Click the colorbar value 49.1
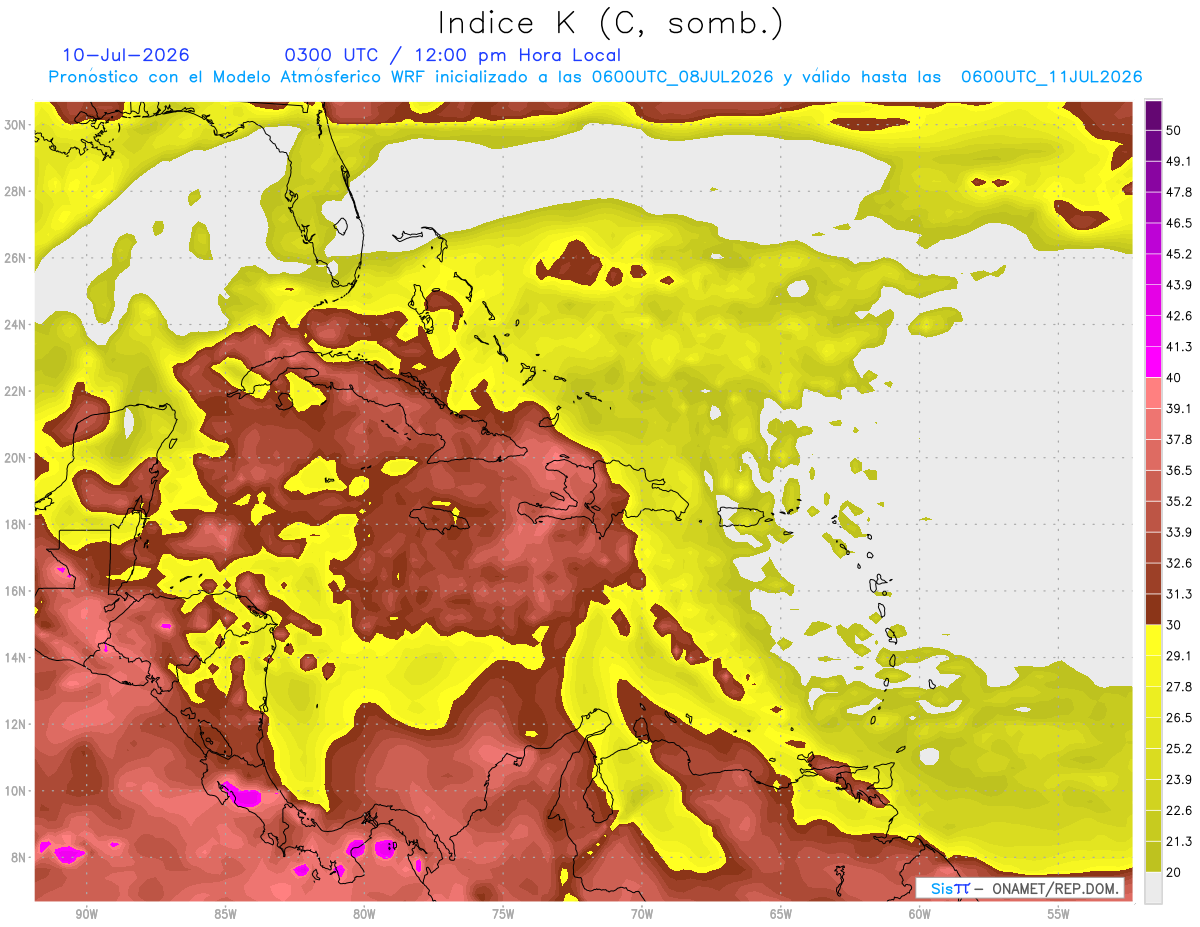 click(1179, 161)
